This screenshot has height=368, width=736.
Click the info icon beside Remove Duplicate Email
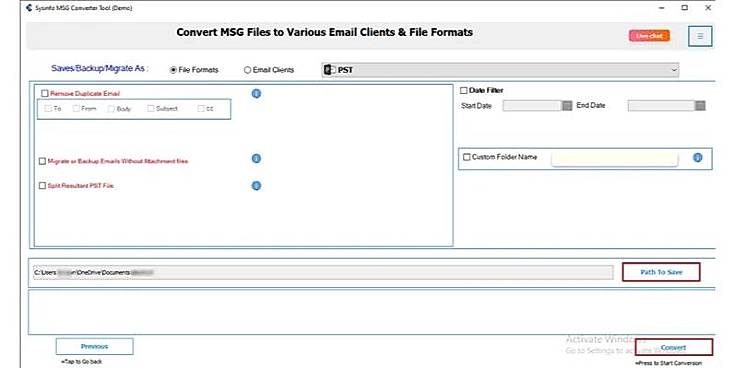coord(256,94)
